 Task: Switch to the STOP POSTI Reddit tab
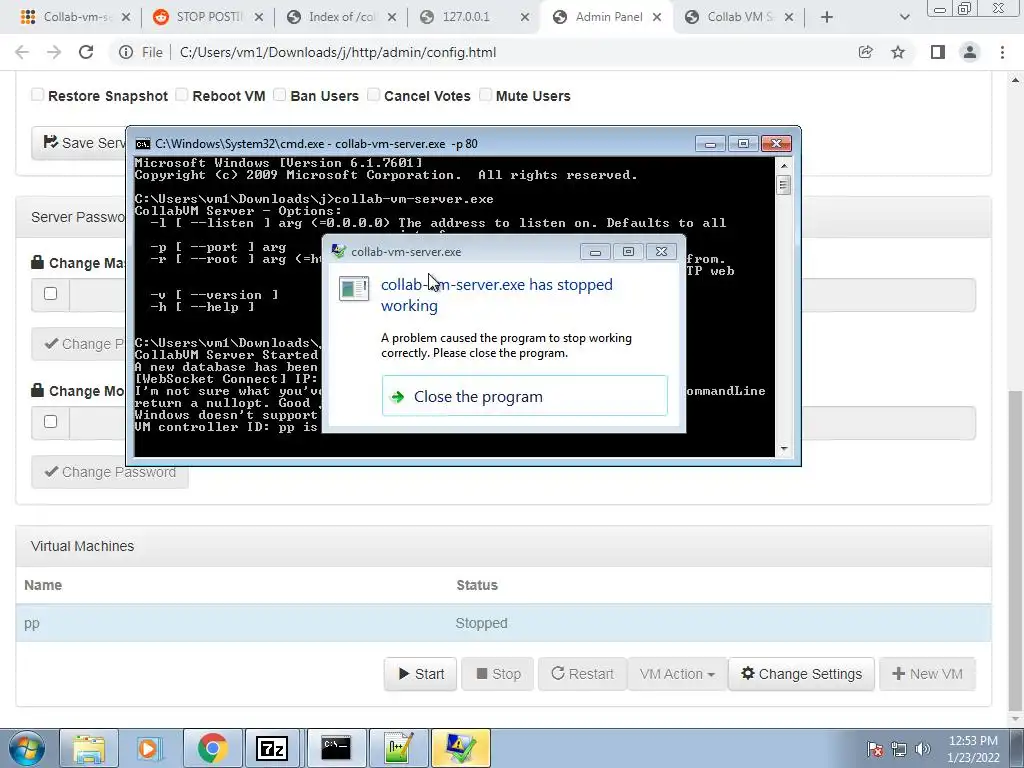pos(206,17)
